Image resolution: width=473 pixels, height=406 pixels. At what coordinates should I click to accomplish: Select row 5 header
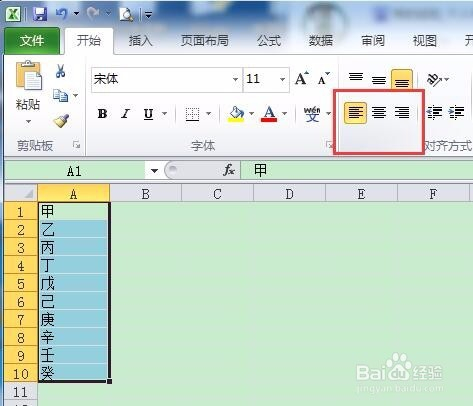(x=21, y=283)
